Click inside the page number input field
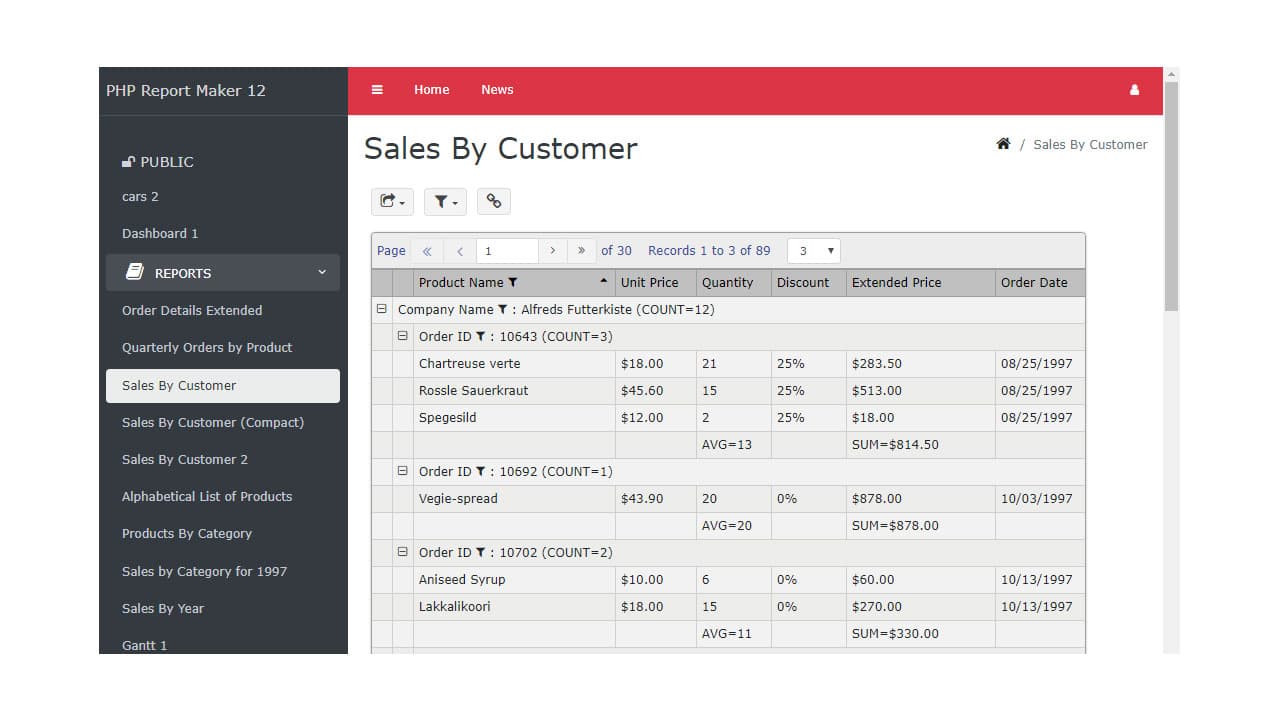1280x720 pixels. coord(506,250)
